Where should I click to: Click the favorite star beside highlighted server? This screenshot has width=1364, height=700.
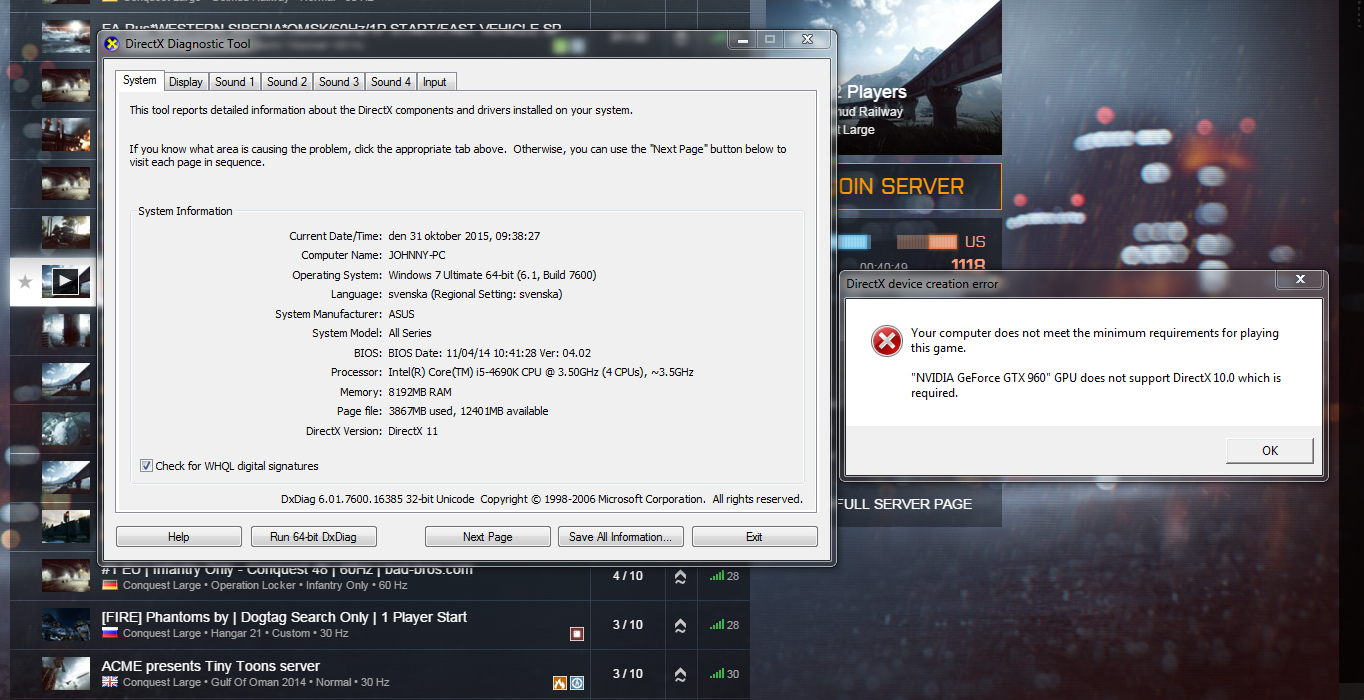(26, 282)
